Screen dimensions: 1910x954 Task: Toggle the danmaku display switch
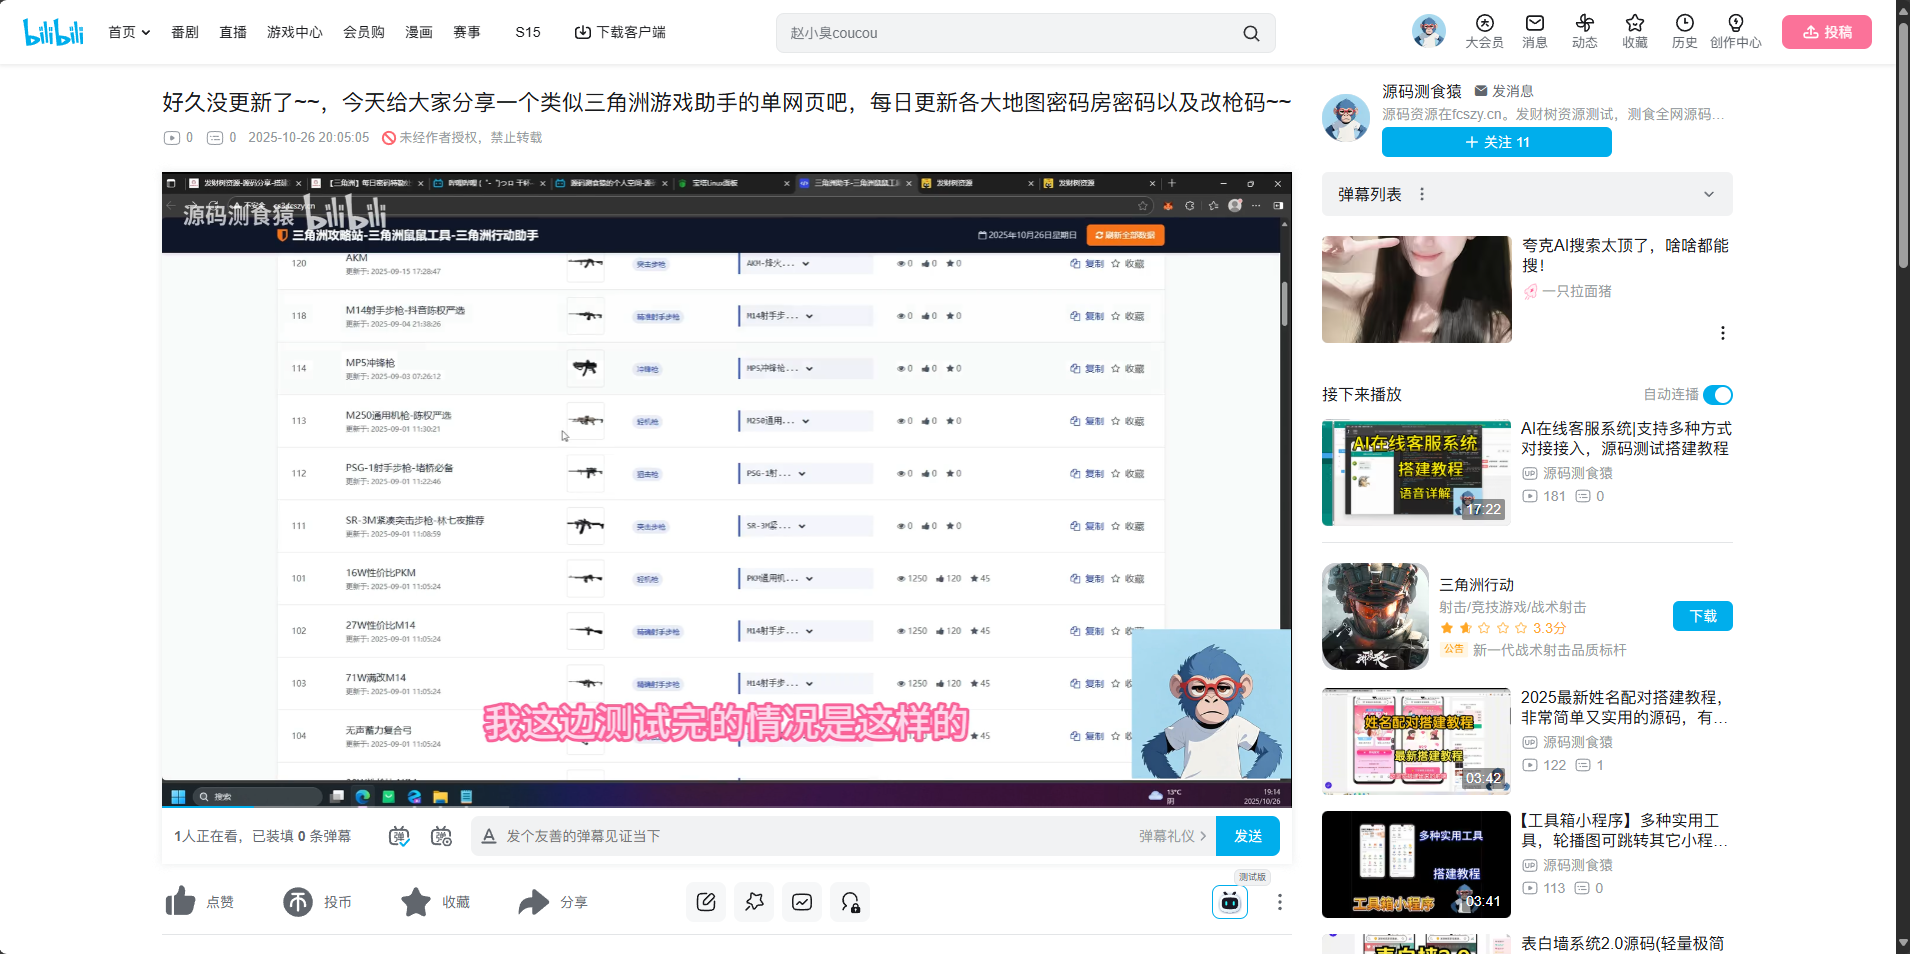399,836
